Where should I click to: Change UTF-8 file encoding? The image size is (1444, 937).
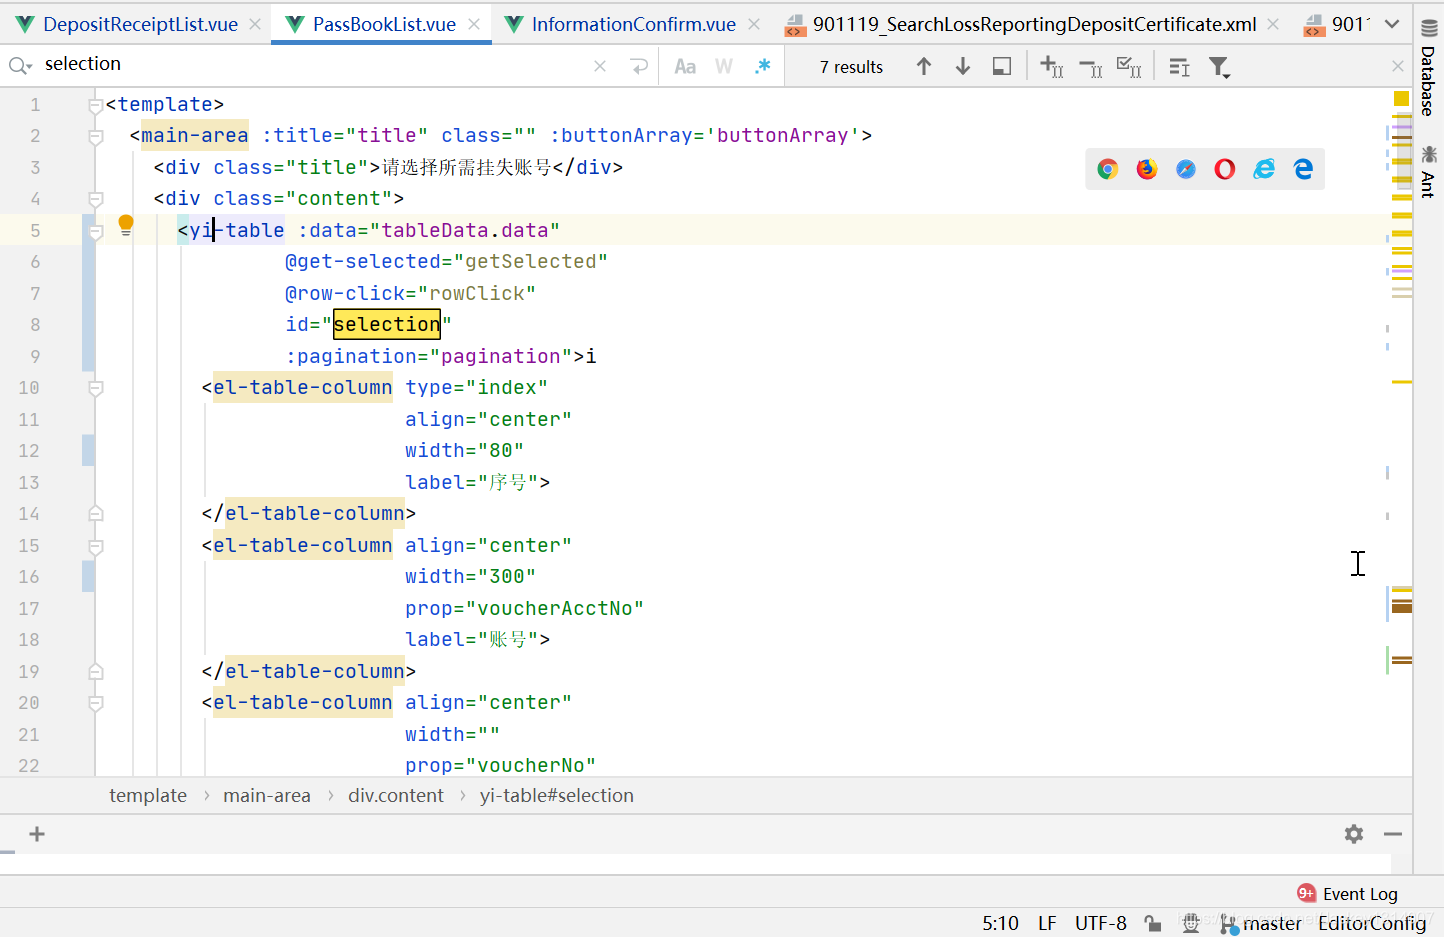tap(1101, 923)
